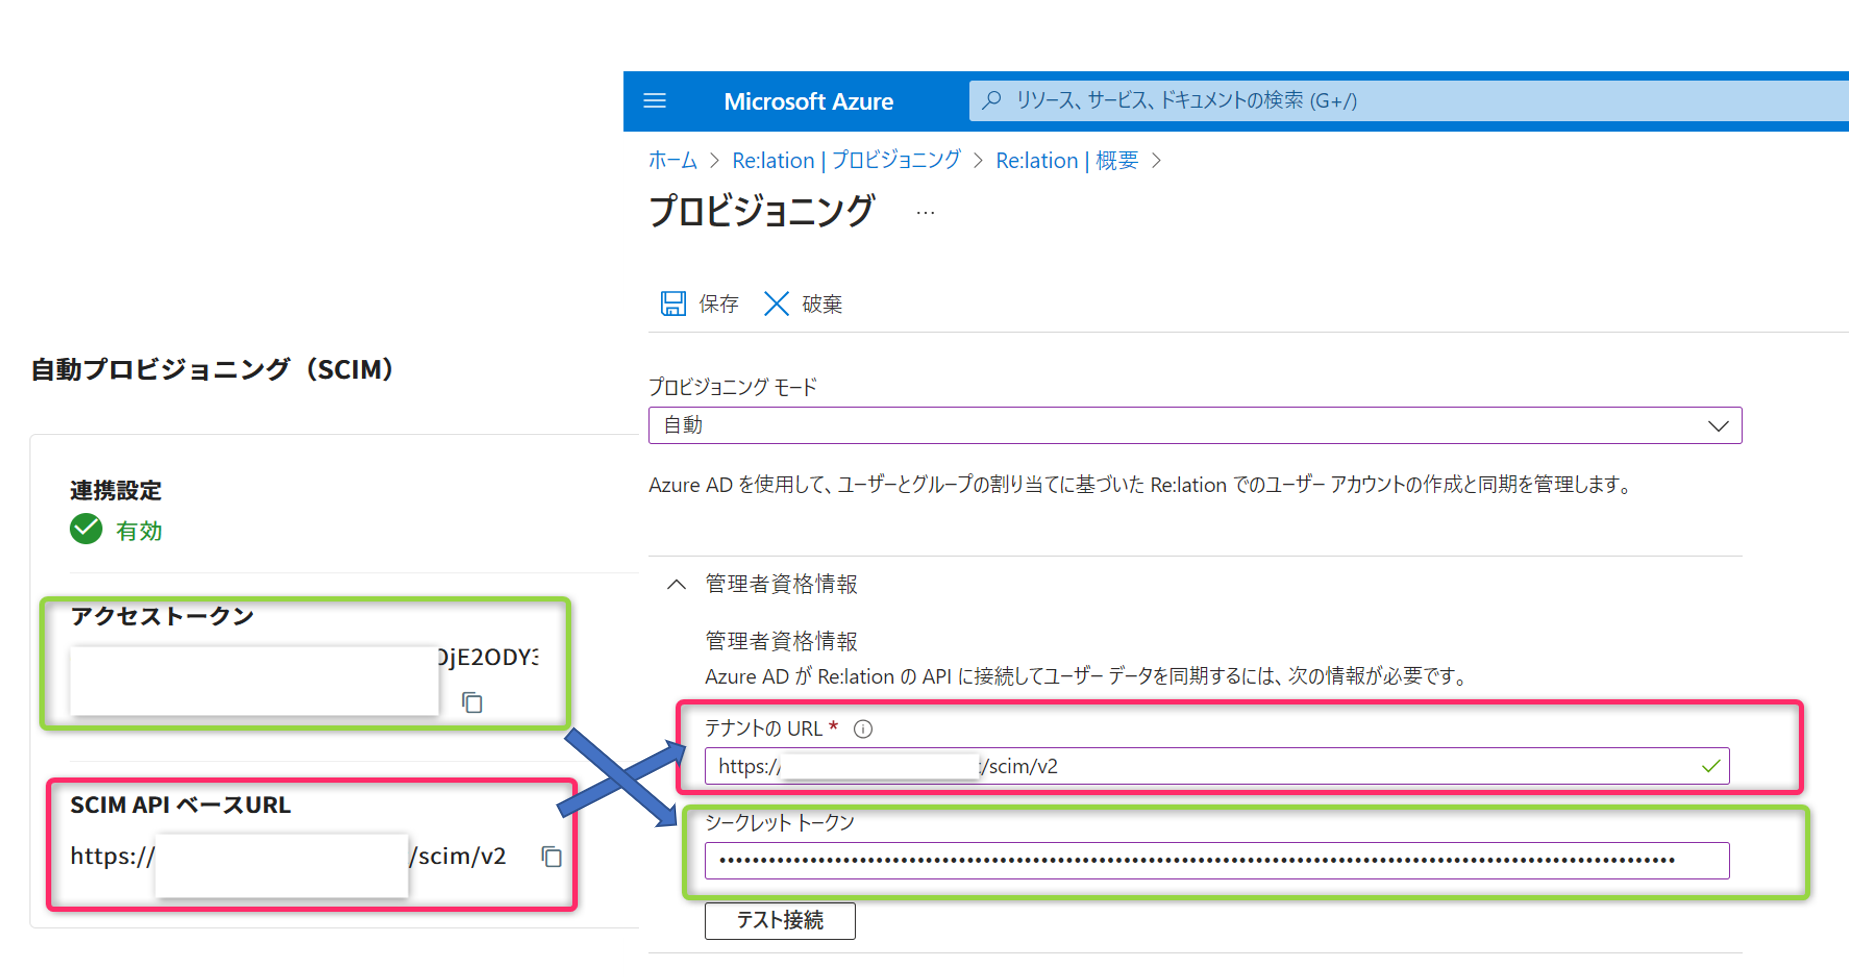The height and width of the screenshot is (977, 1849).
Task: Focus the テナントの URL input field
Action: coord(1300,767)
